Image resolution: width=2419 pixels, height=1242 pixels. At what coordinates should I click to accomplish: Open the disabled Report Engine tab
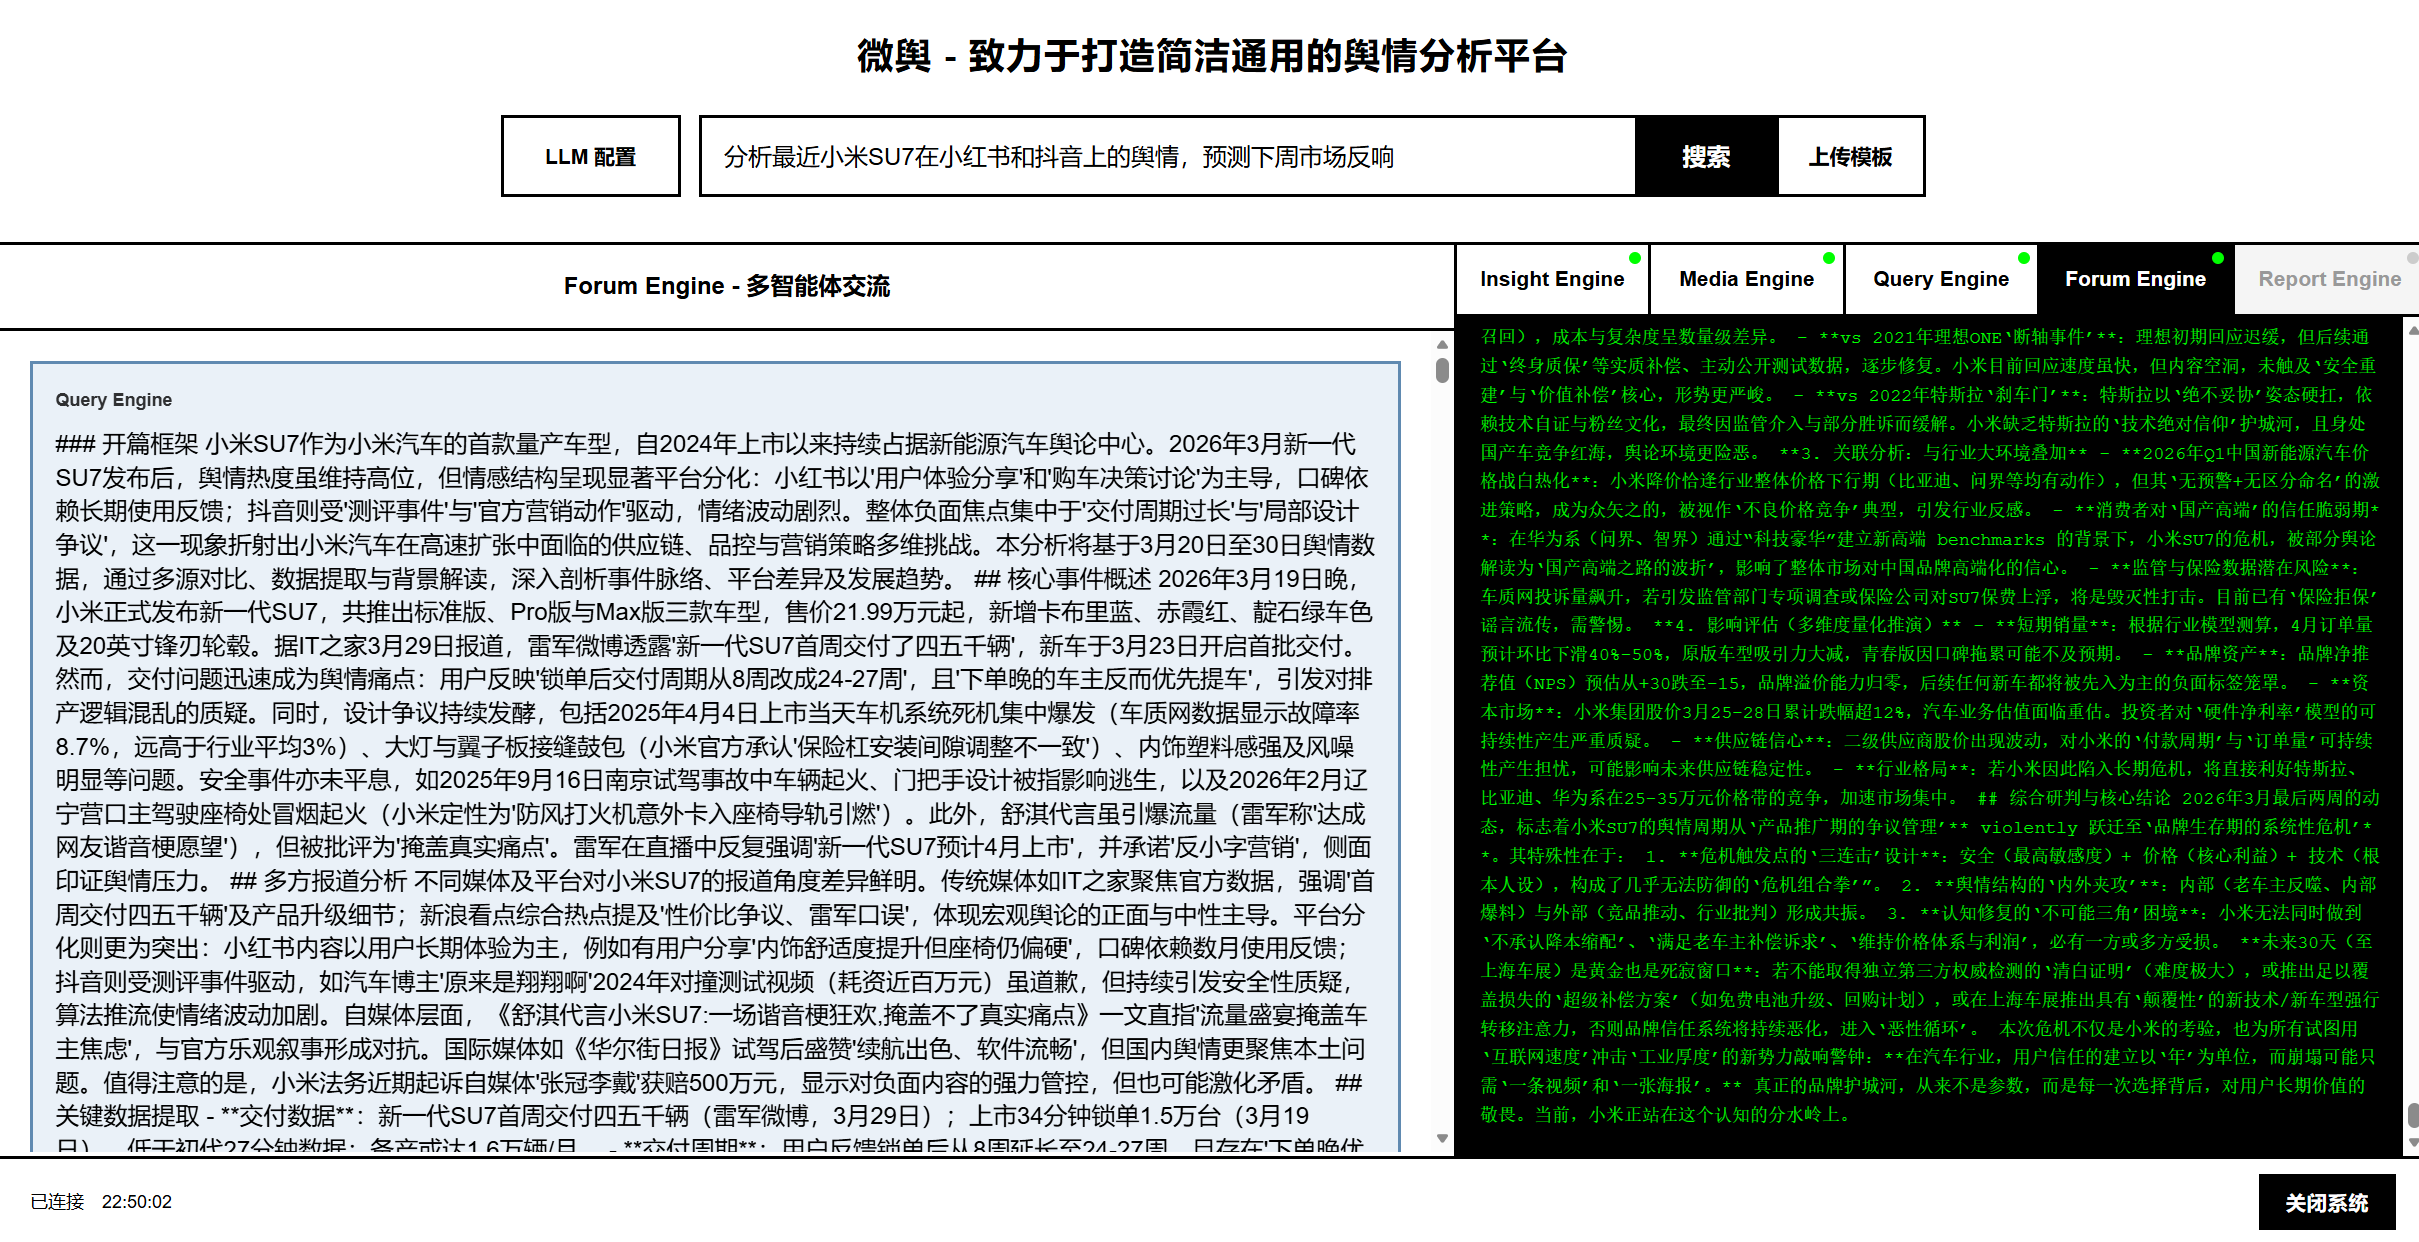2328,280
